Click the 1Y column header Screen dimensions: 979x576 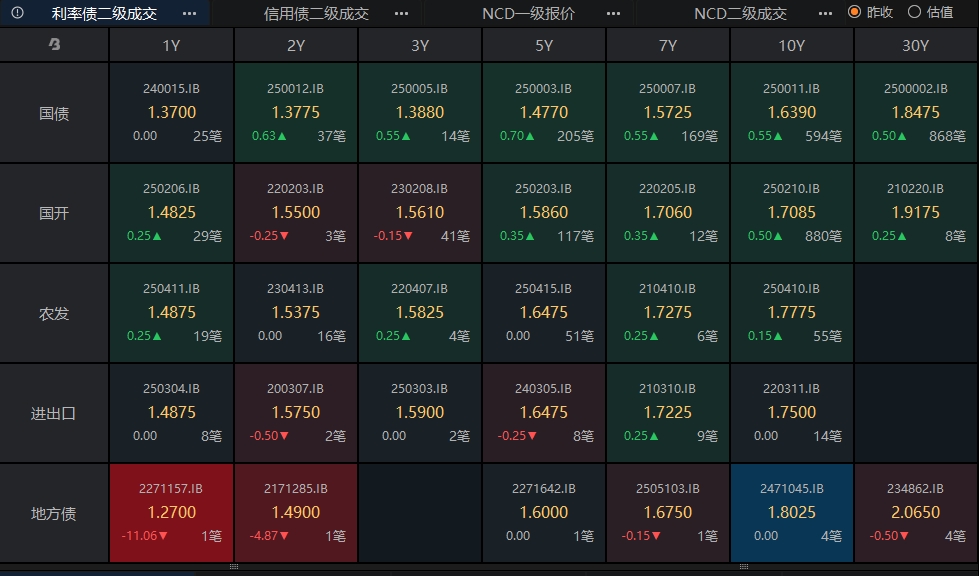171,45
